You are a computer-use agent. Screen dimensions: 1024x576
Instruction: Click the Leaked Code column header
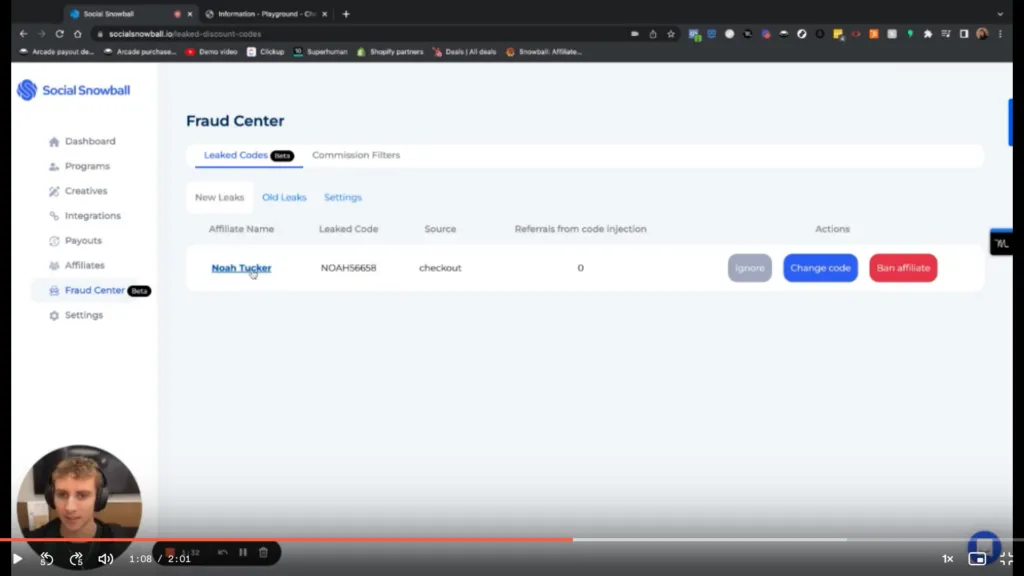click(348, 229)
